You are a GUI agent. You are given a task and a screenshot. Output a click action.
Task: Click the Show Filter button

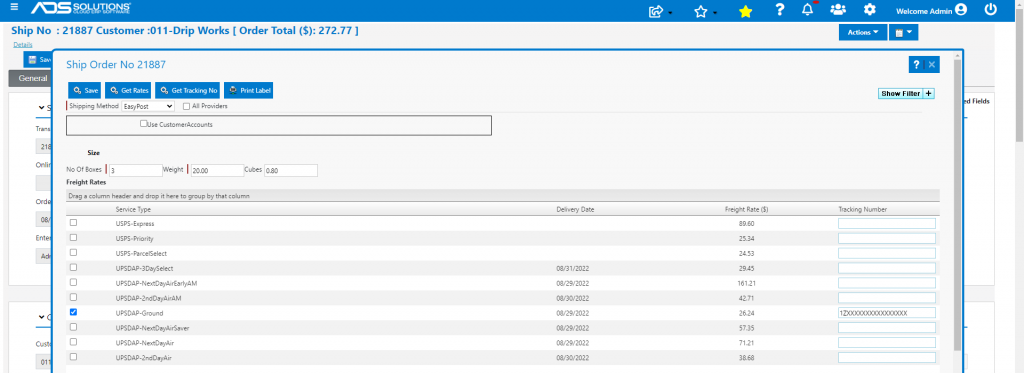click(901, 93)
